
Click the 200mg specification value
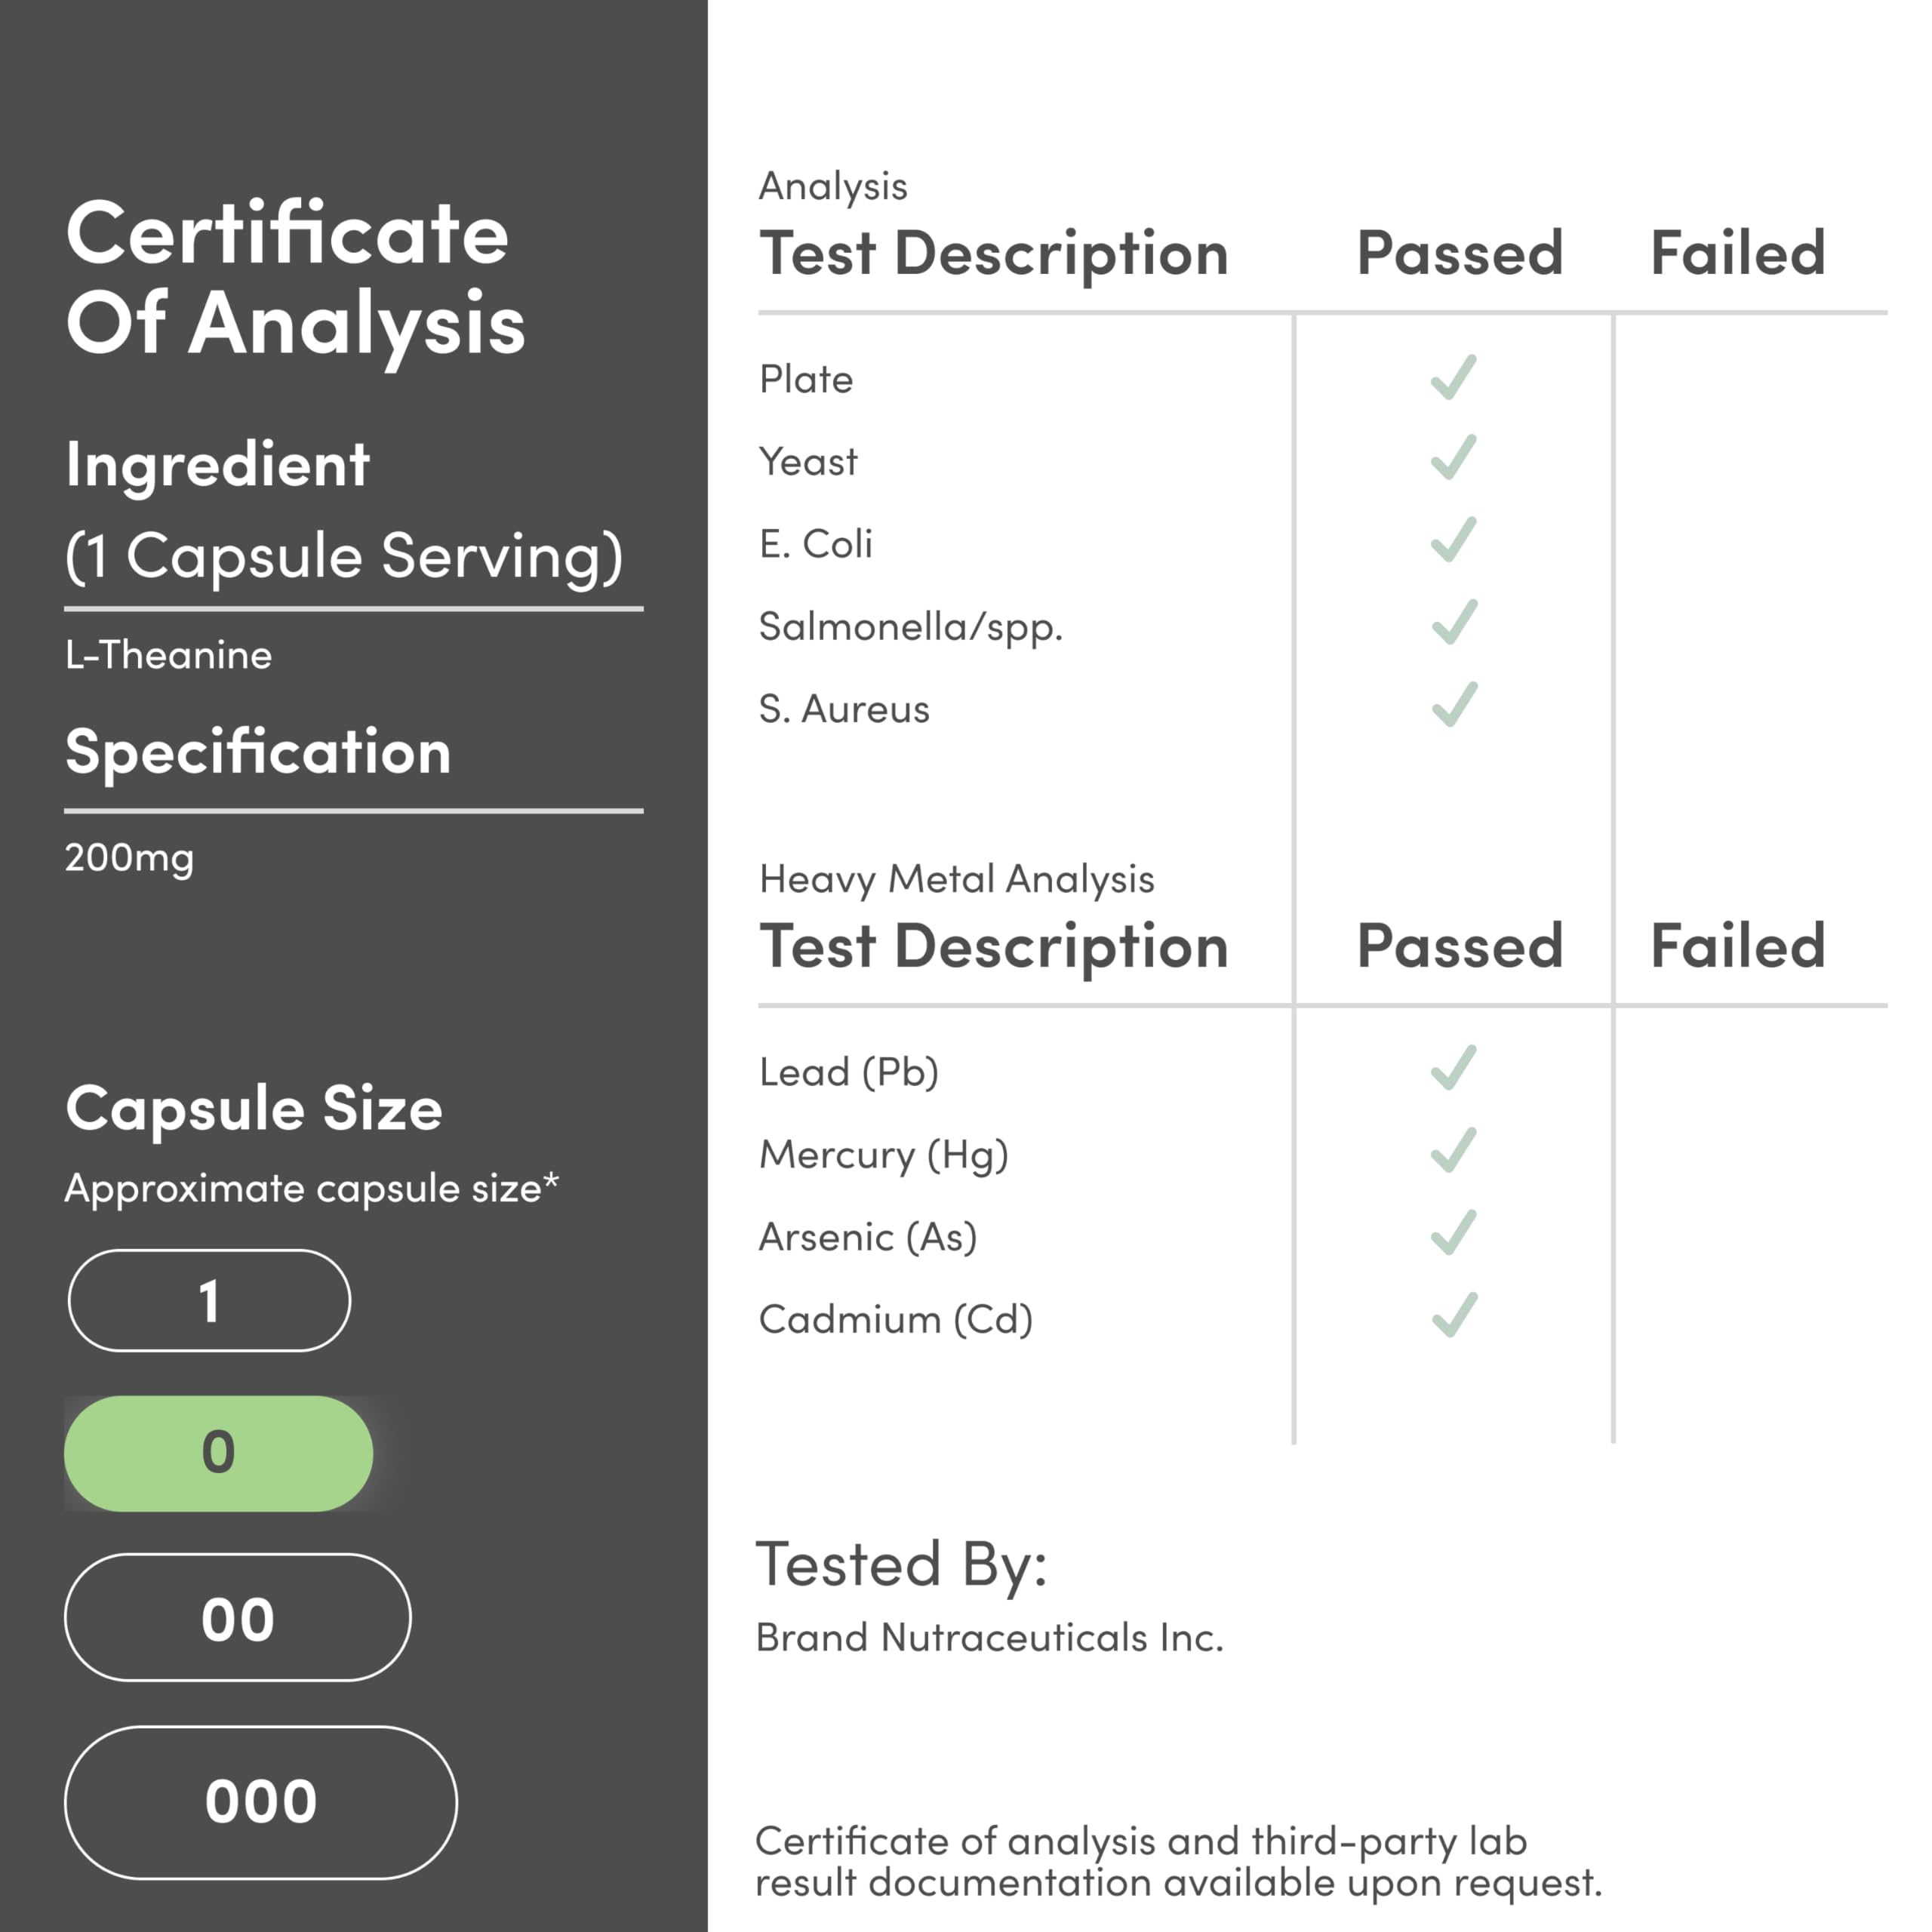pyautogui.click(x=129, y=858)
